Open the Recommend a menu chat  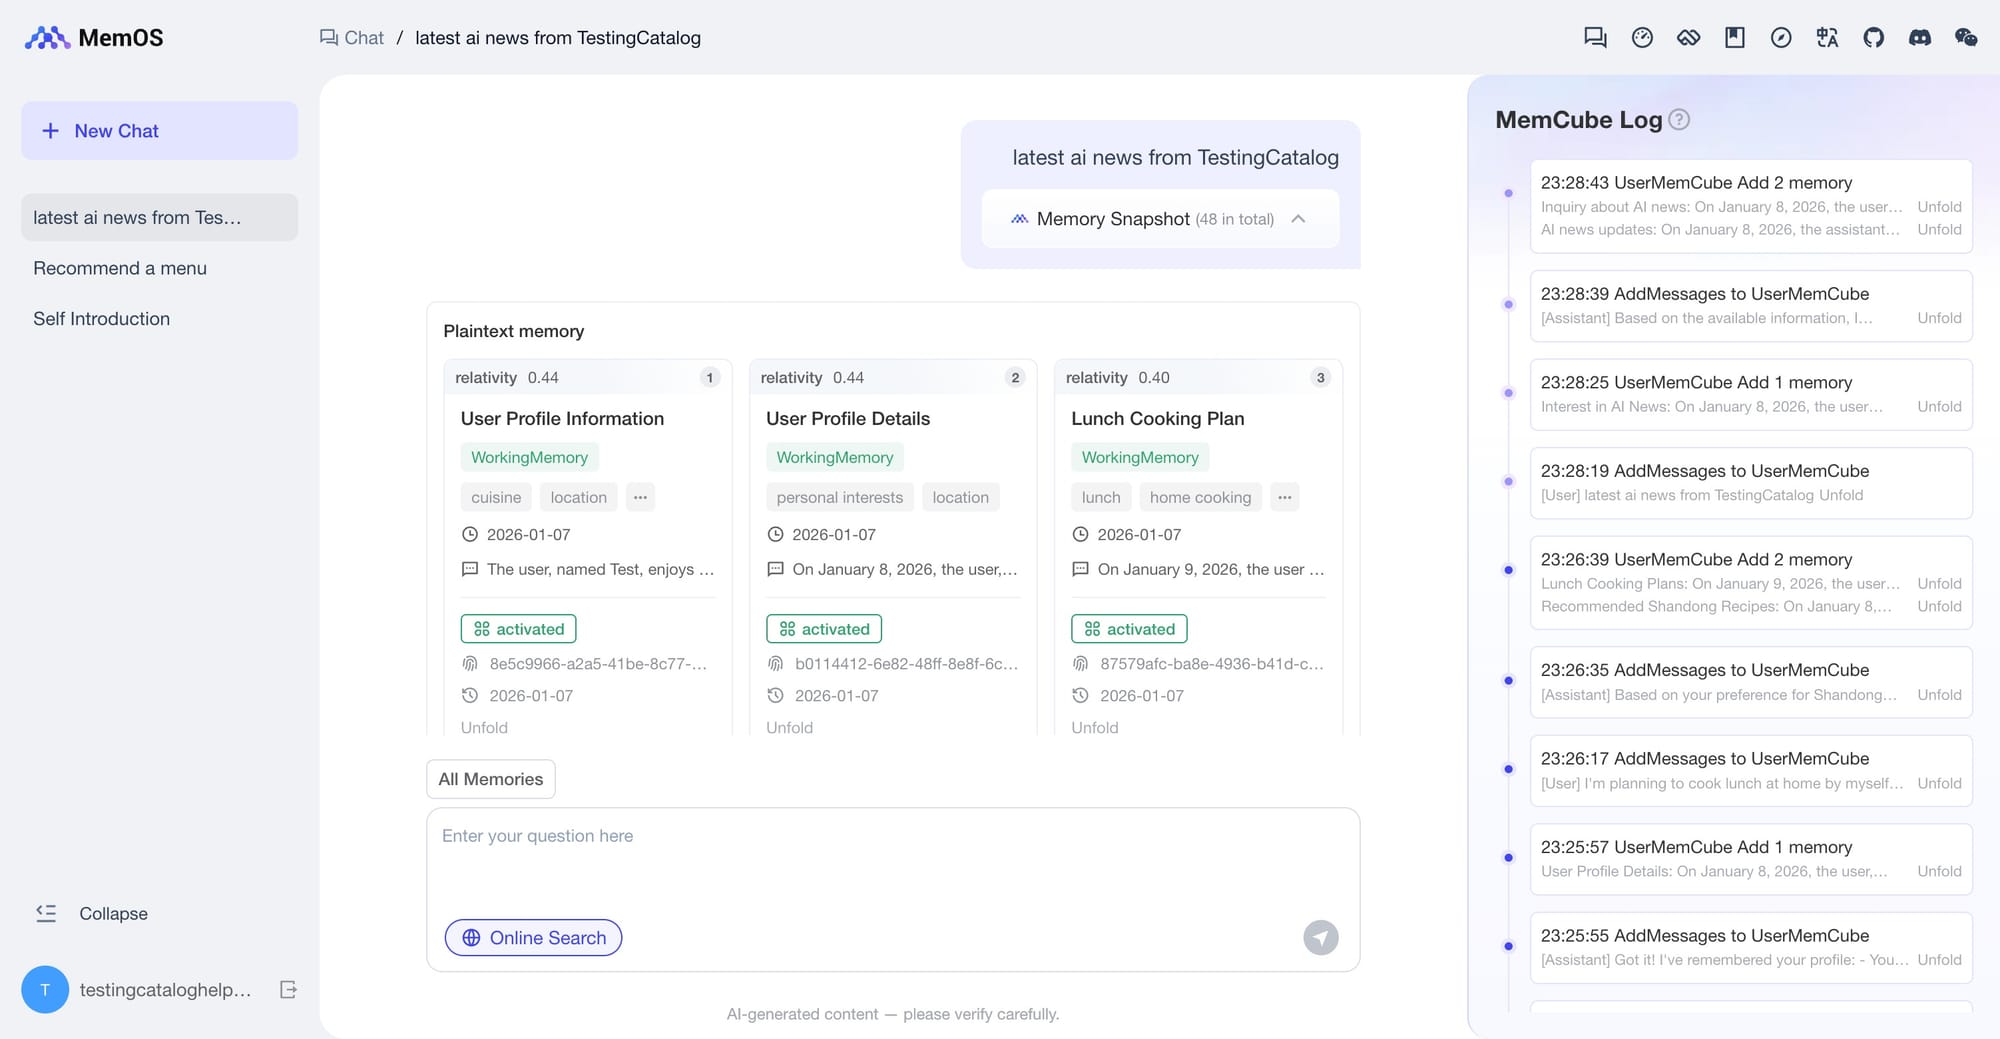(x=120, y=268)
